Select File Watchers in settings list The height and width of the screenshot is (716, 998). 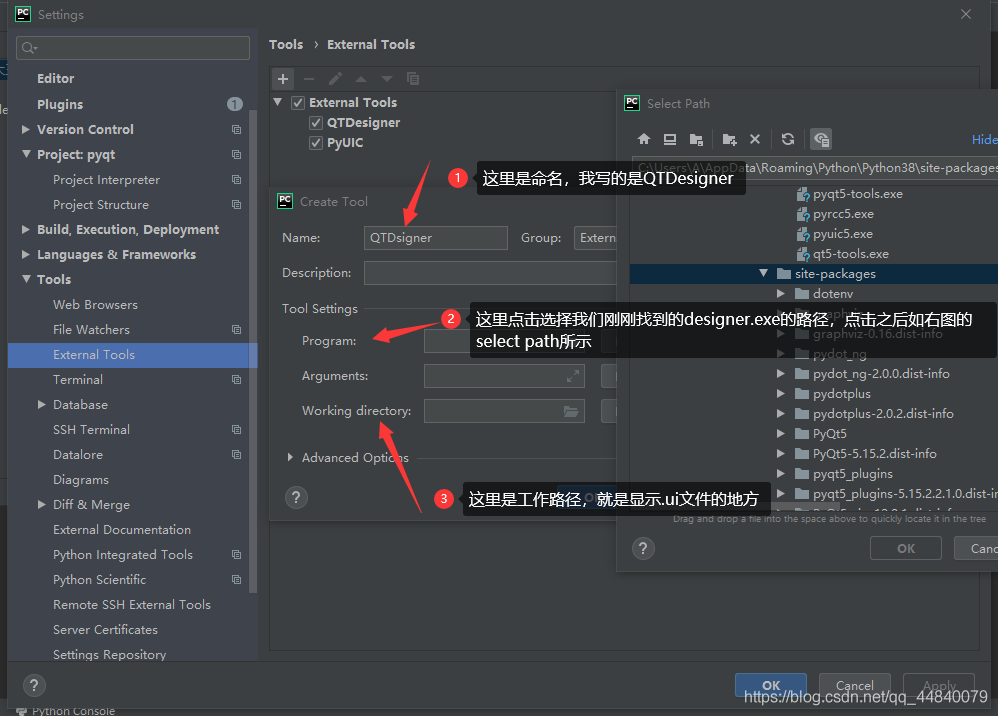pyautogui.click(x=91, y=329)
